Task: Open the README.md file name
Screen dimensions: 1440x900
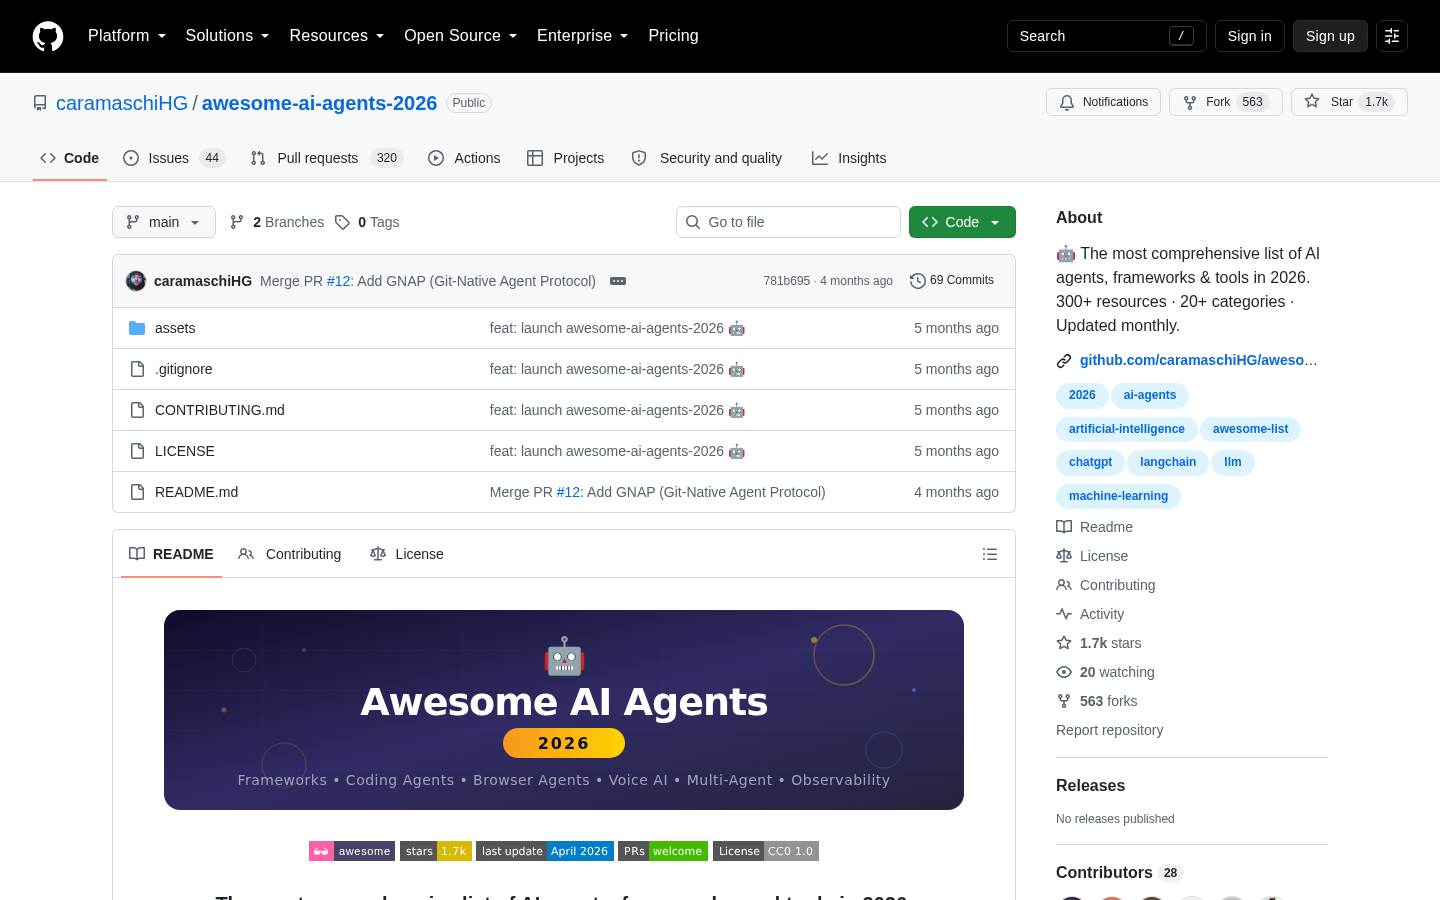Action: click(x=197, y=492)
